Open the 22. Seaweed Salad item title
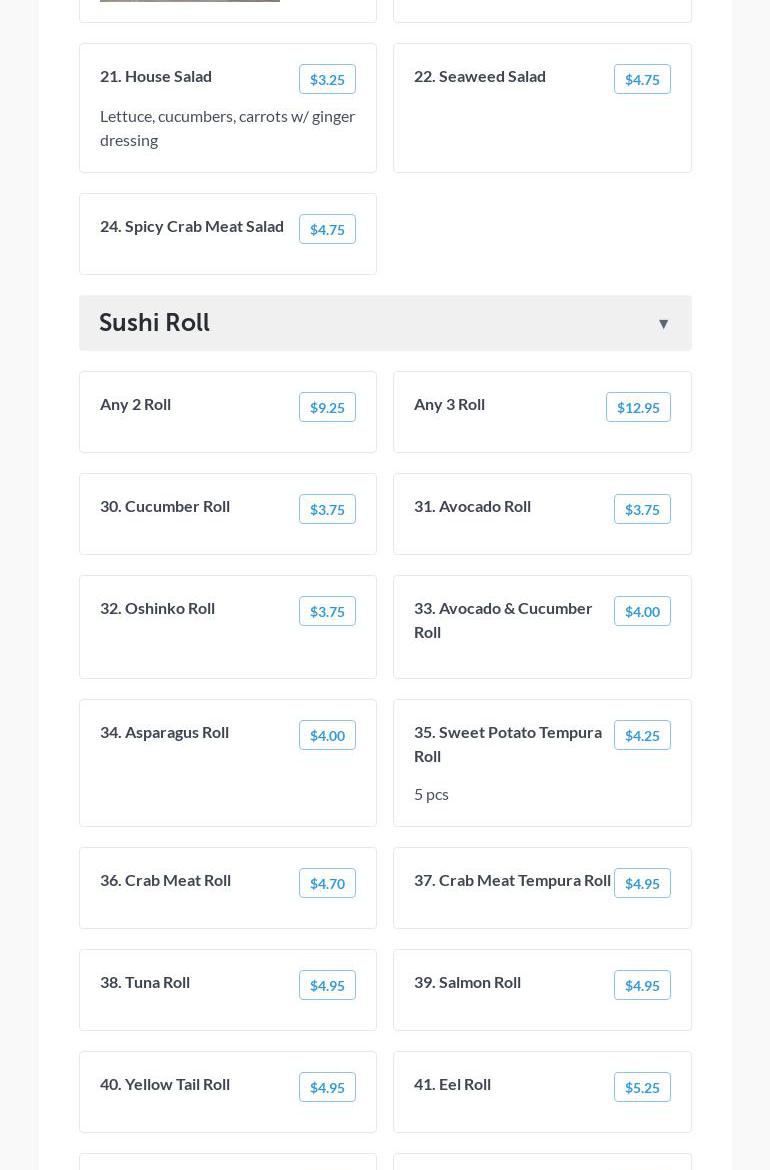Screen dimensions: 770x1170 click(480, 76)
